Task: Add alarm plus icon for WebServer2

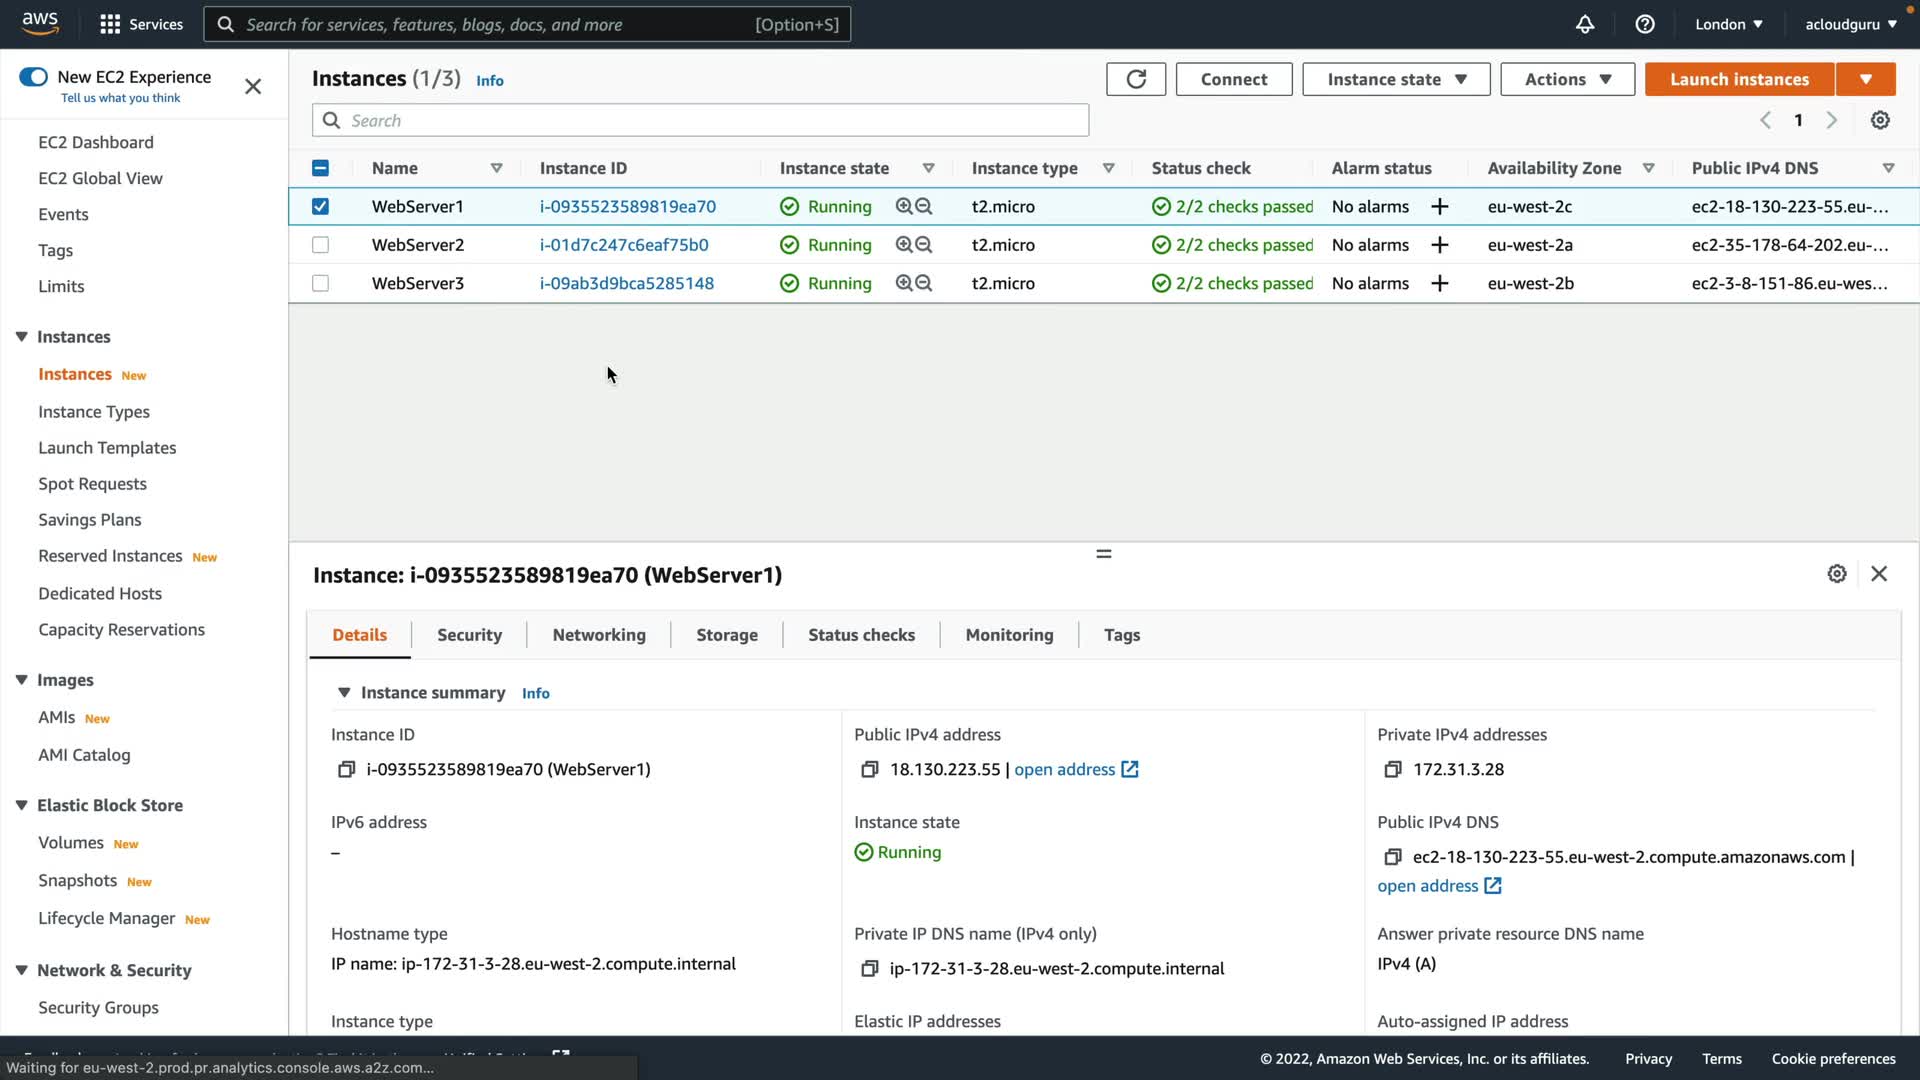Action: (1440, 245)
